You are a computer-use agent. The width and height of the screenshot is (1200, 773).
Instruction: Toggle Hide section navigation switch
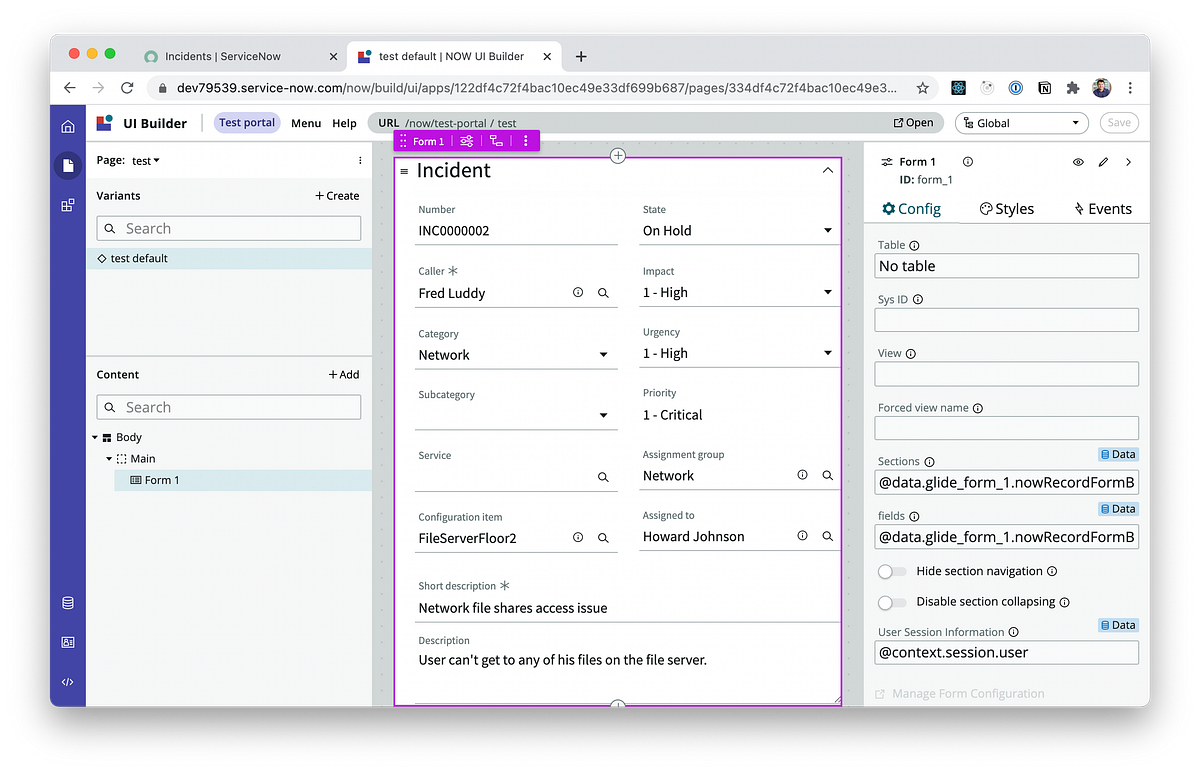click(891, 571)
